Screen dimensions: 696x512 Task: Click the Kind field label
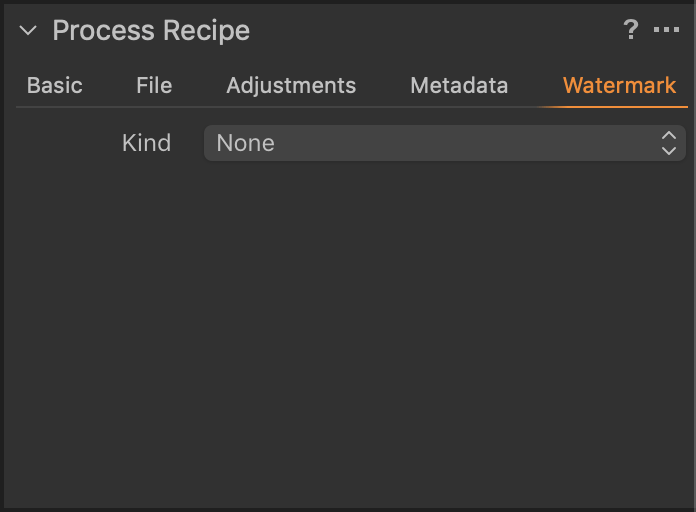point(146,143)
